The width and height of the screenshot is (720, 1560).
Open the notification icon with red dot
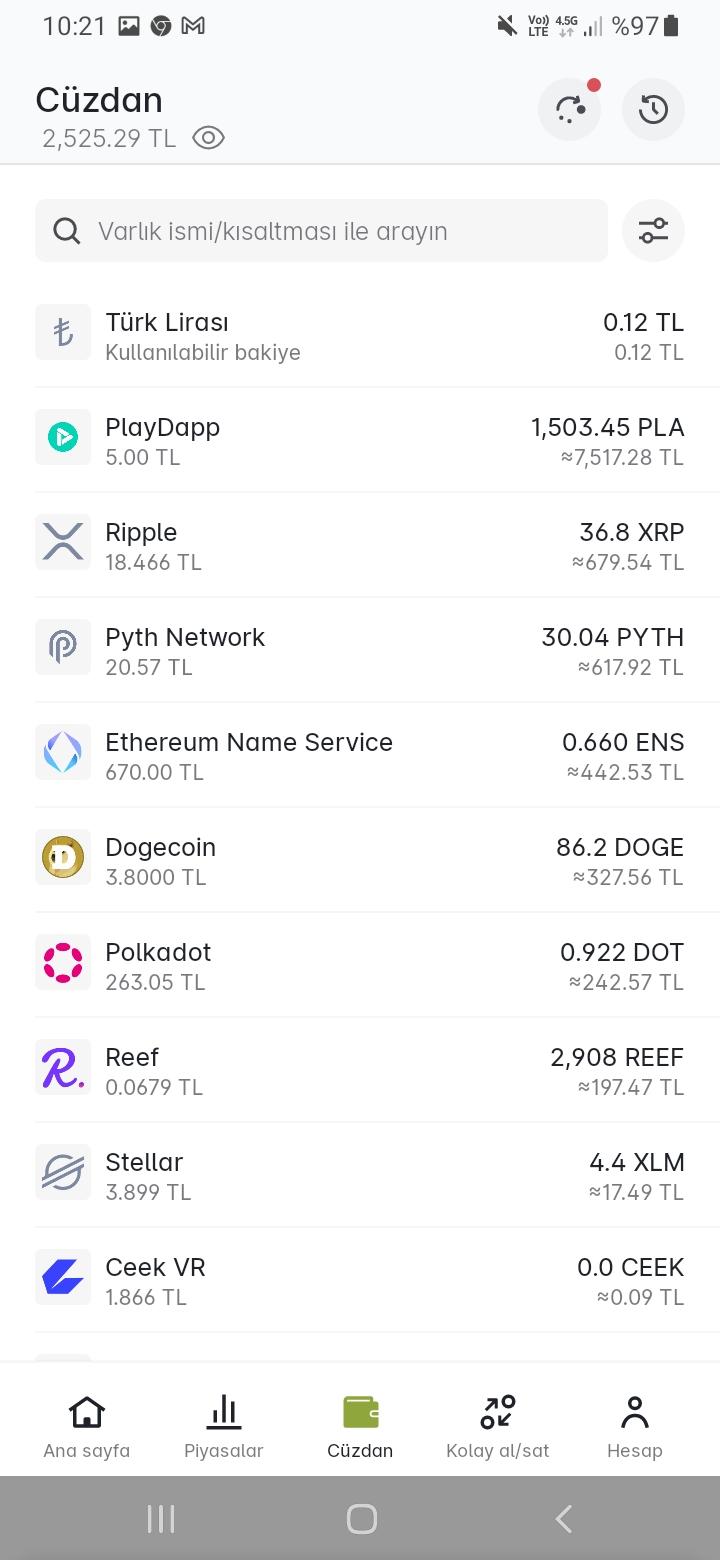pos(570,109)
